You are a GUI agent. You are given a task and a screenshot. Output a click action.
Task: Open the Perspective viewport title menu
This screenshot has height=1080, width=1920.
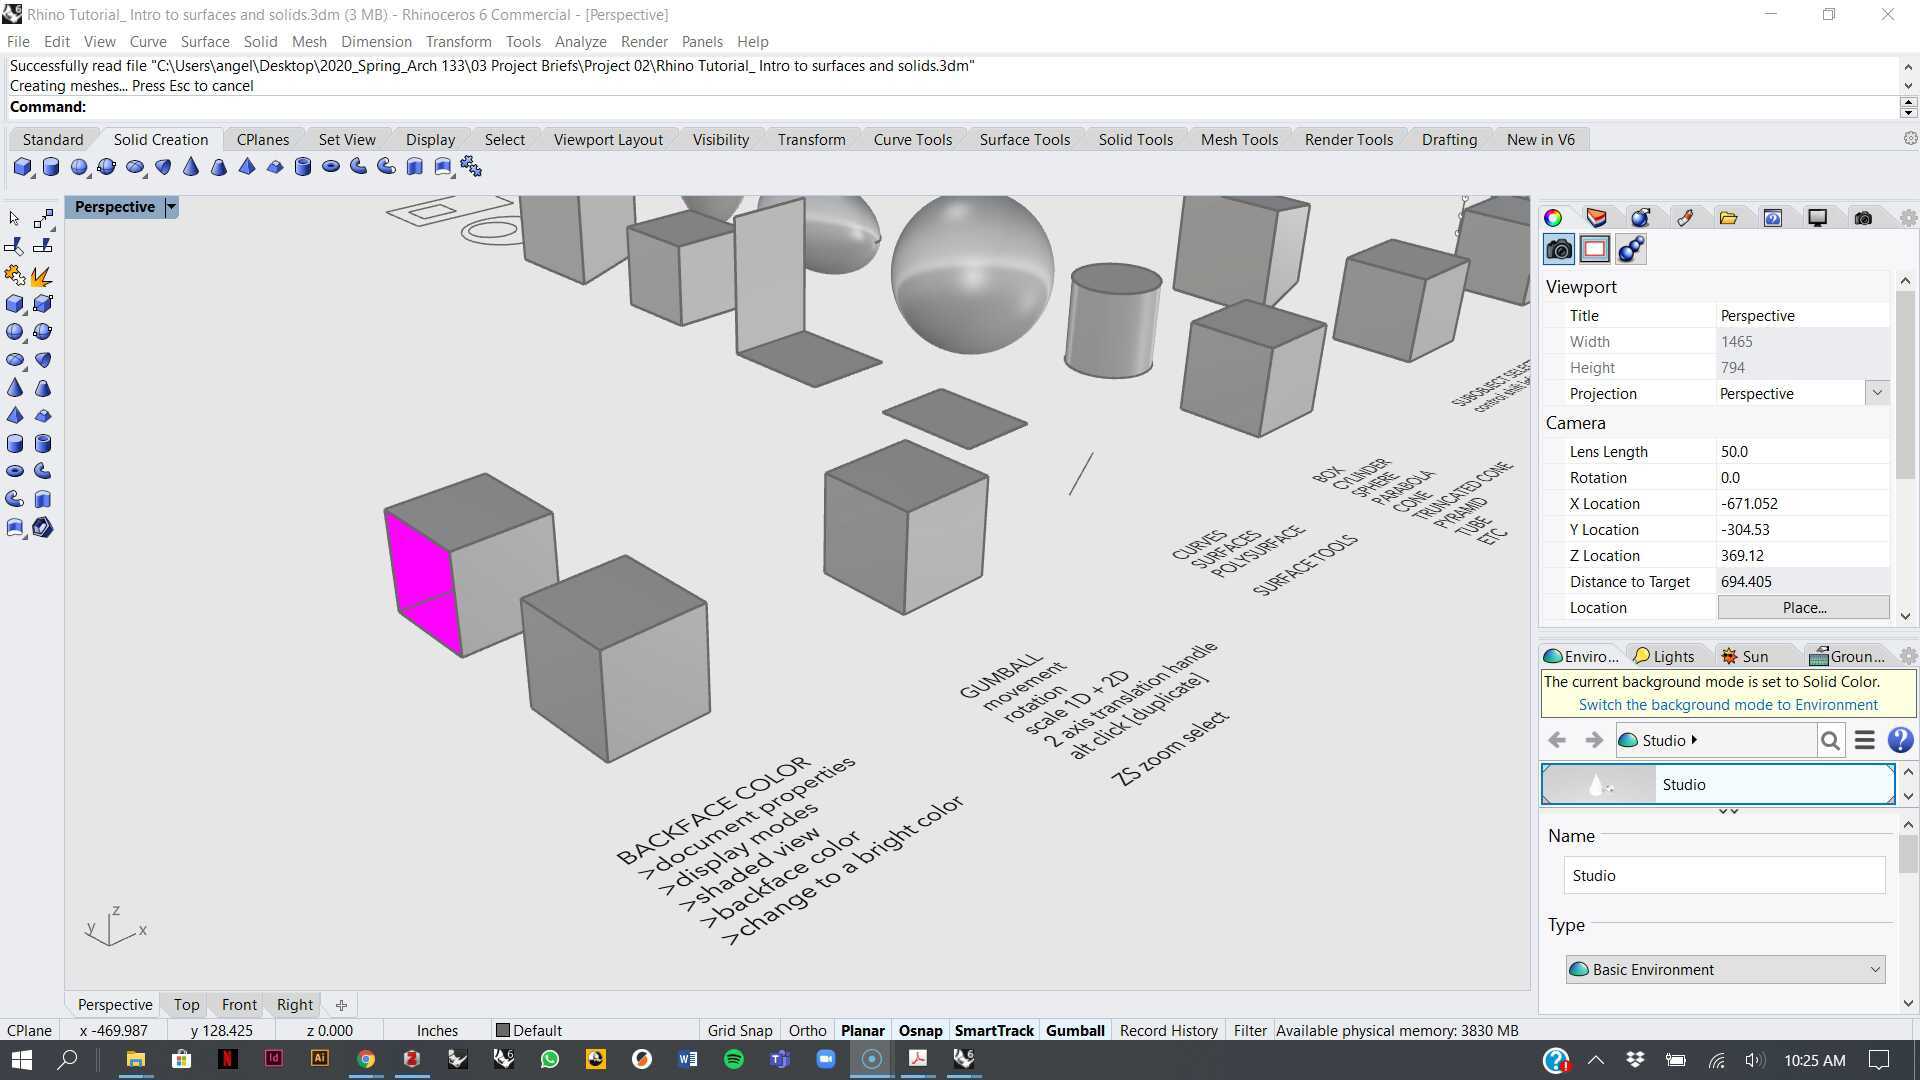point(169,207)
